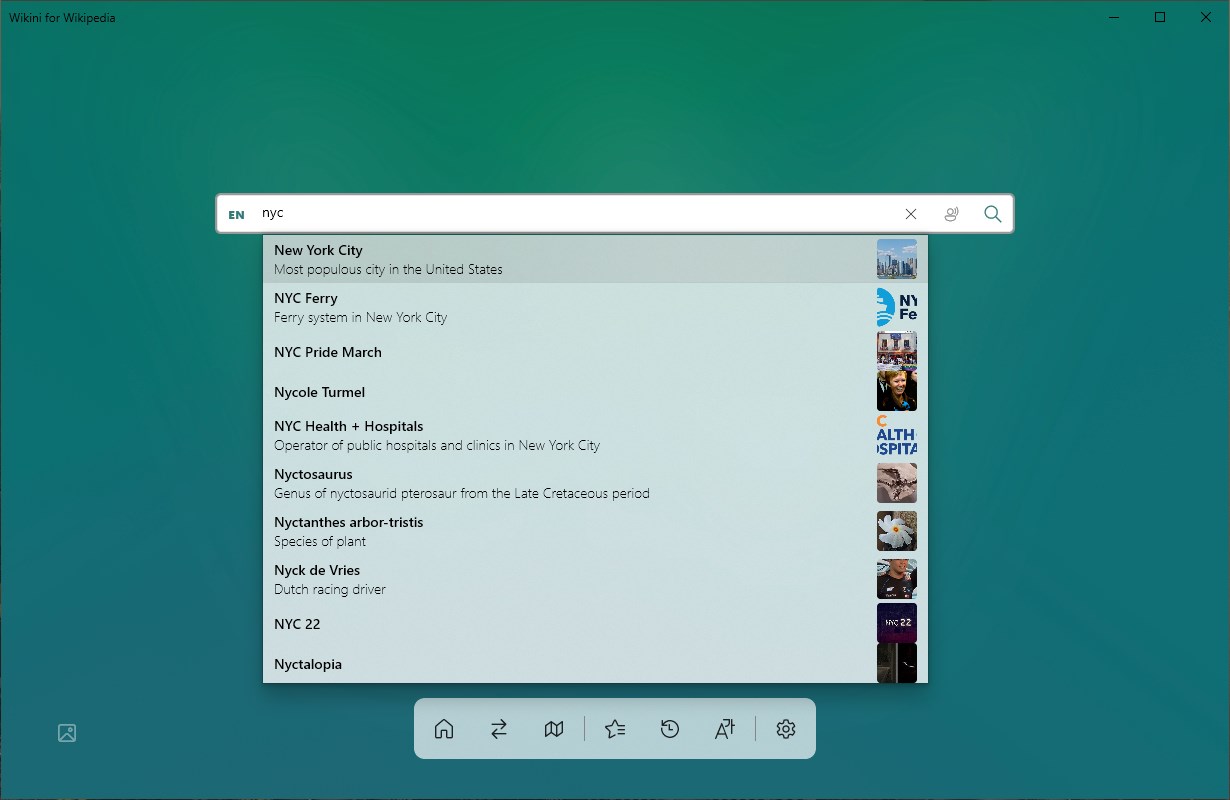Select the New York City suggestion
This screenshot has height=800, width=1230.
(595, 259)
